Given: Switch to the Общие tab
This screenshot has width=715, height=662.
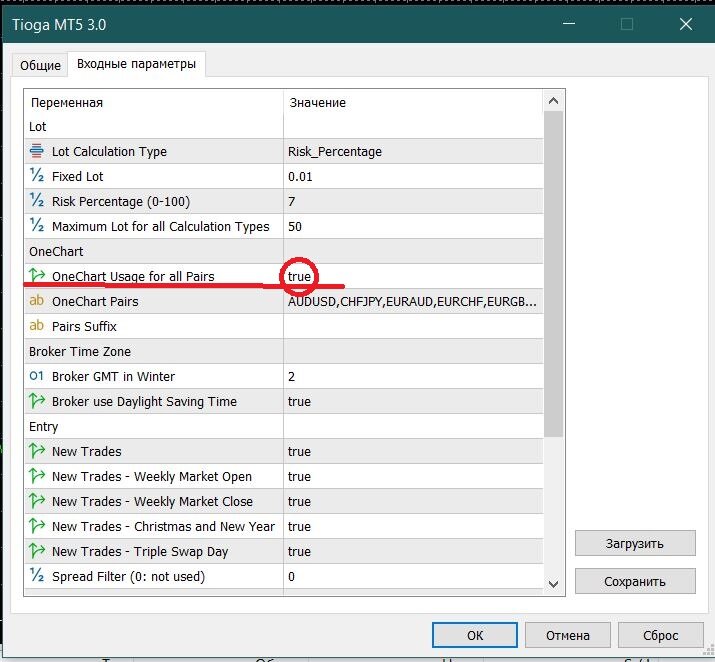Looking at the screenshot, I should click(40, 65).
